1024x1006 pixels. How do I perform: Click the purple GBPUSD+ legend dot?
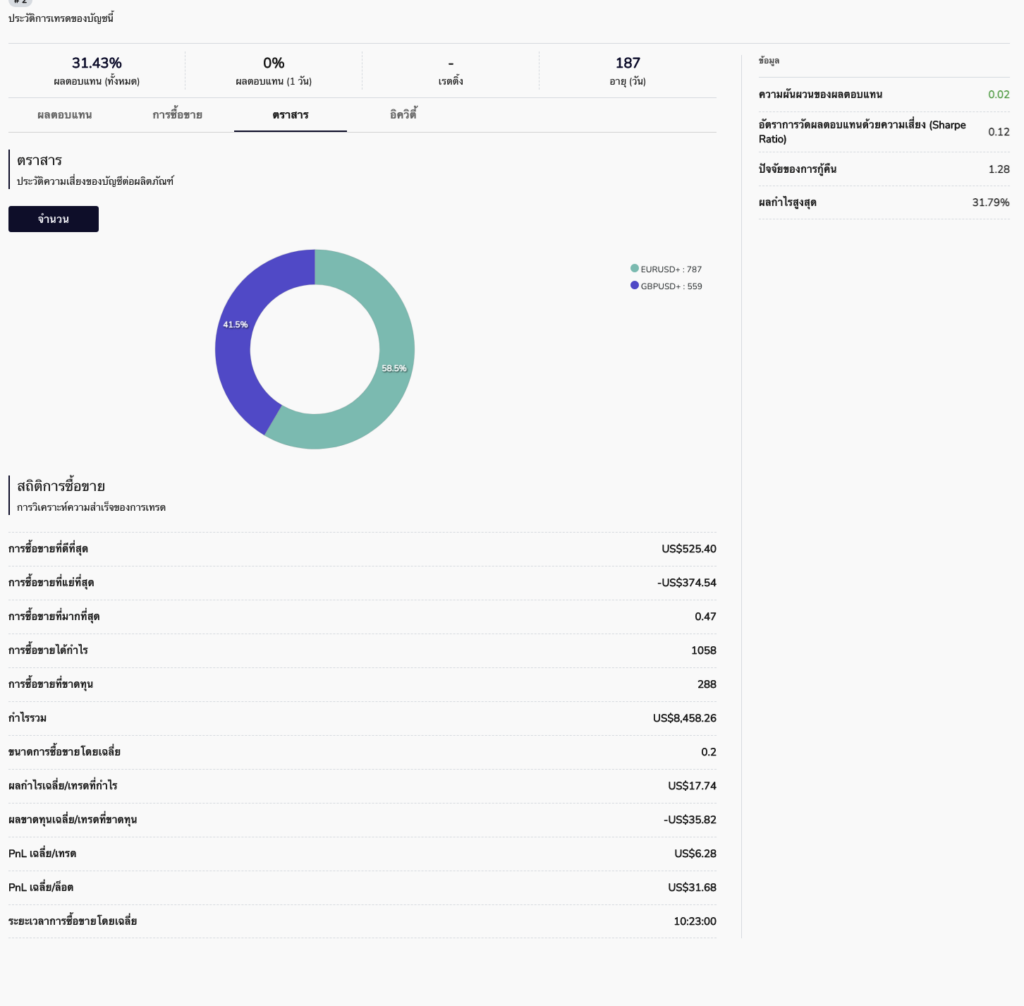pos(634,286)
